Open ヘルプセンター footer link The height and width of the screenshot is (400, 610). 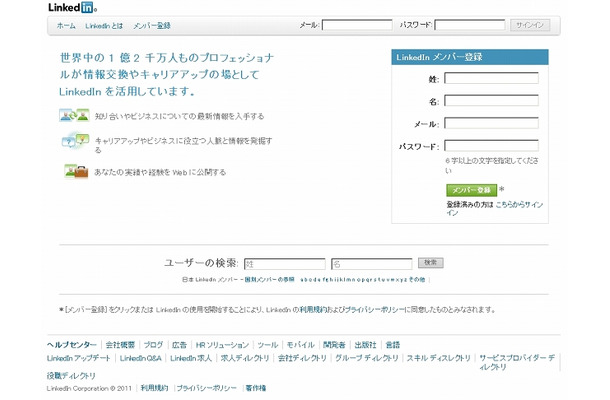[72, 345]
